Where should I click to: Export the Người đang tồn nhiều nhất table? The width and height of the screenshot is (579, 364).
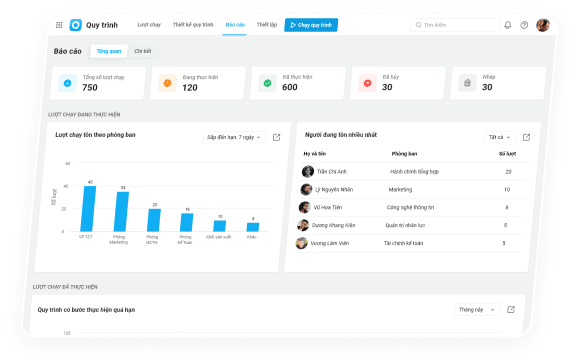[x=526, y=137]
